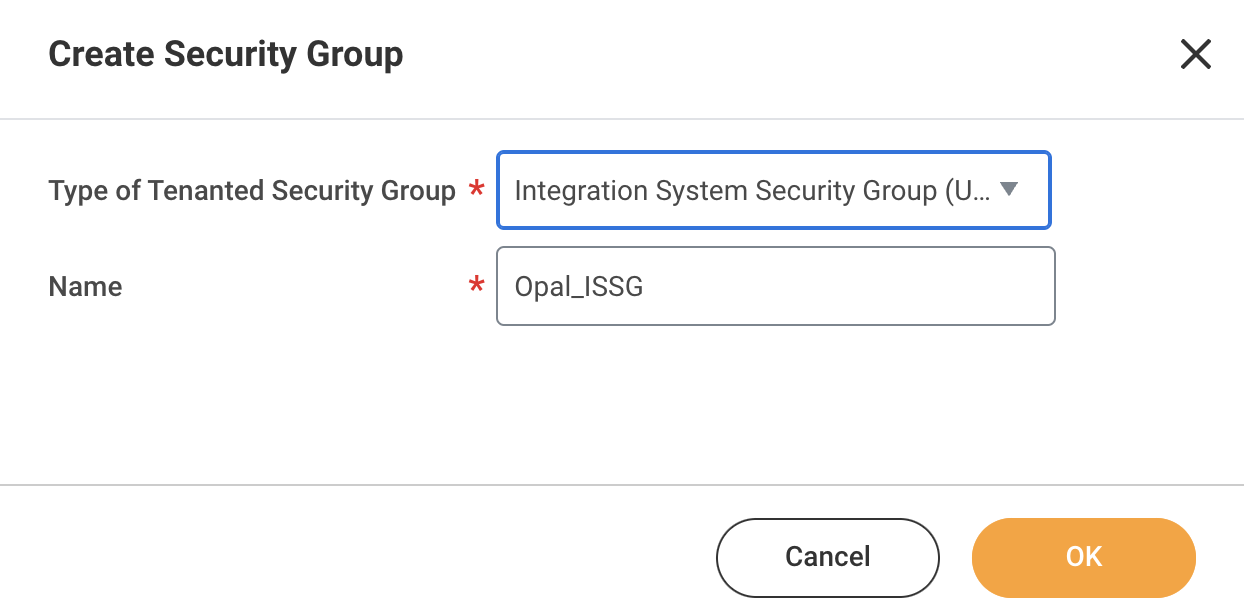Confirm with the orange OK button
The width and height of the screenshot is (1244, 608).
click(x=1083, y=557)
